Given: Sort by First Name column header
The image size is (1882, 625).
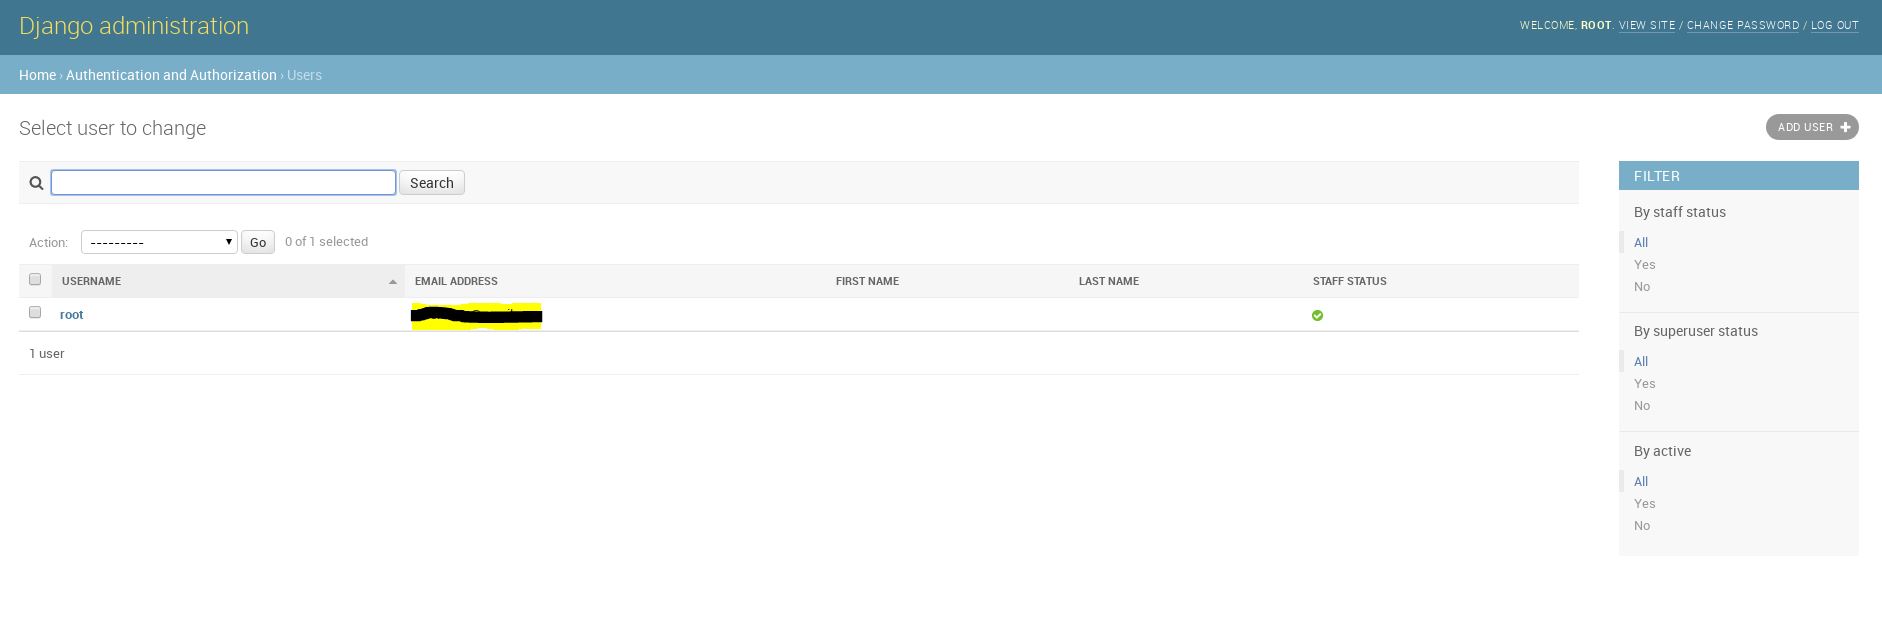Looking at the screenshot, I should 867,281.
